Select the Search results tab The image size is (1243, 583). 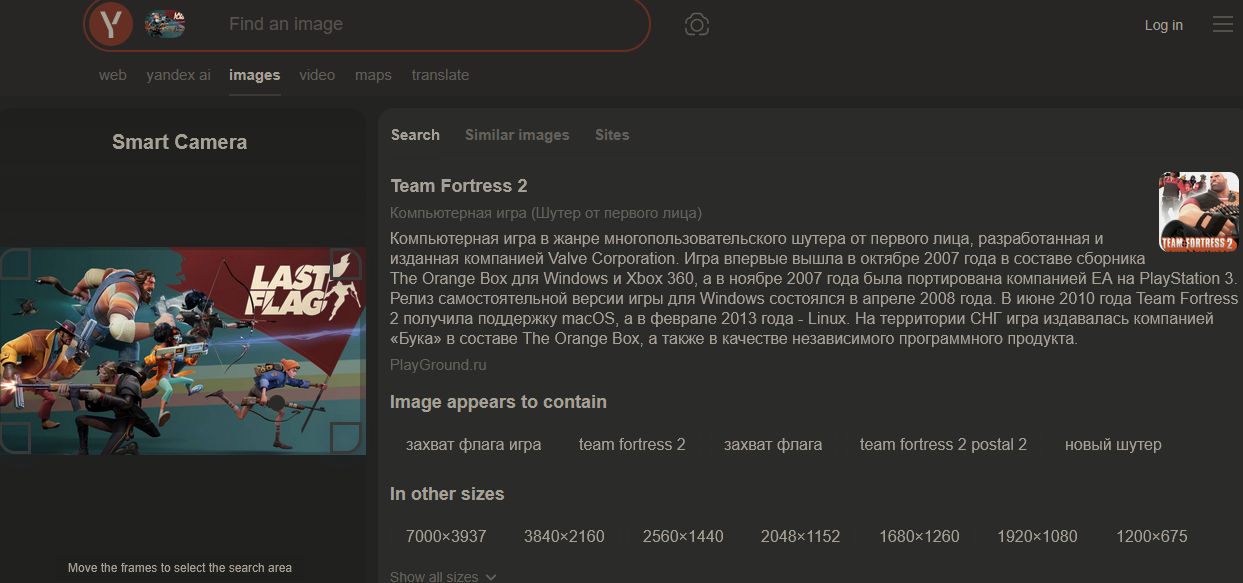click(x=415, y=135)
